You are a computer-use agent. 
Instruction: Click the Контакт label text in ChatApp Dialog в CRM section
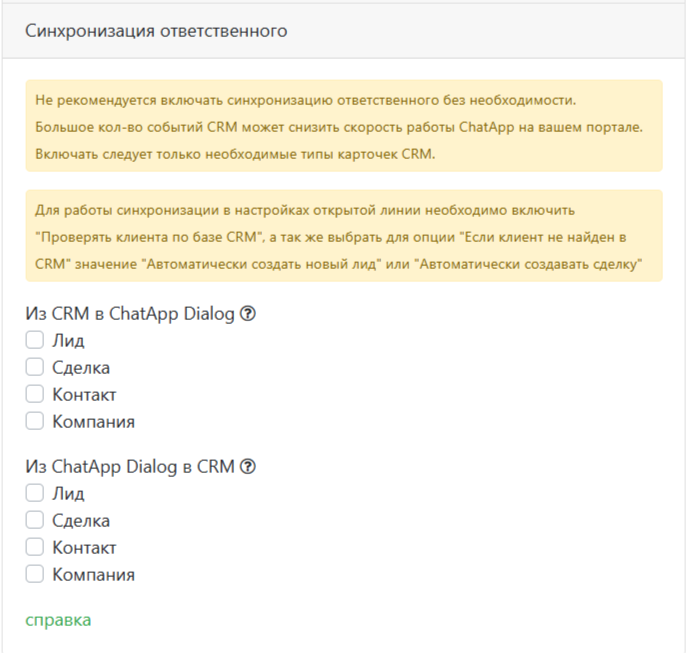click(x=84, y=547)
